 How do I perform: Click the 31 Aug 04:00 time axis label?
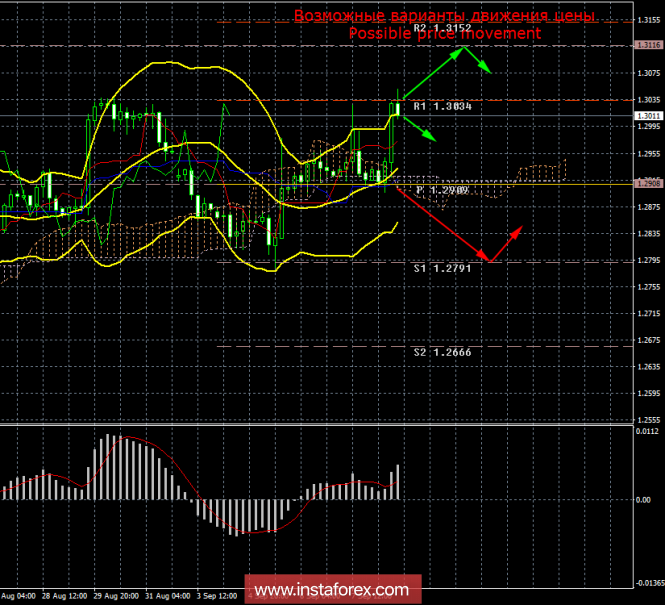[x=168, y=596]
